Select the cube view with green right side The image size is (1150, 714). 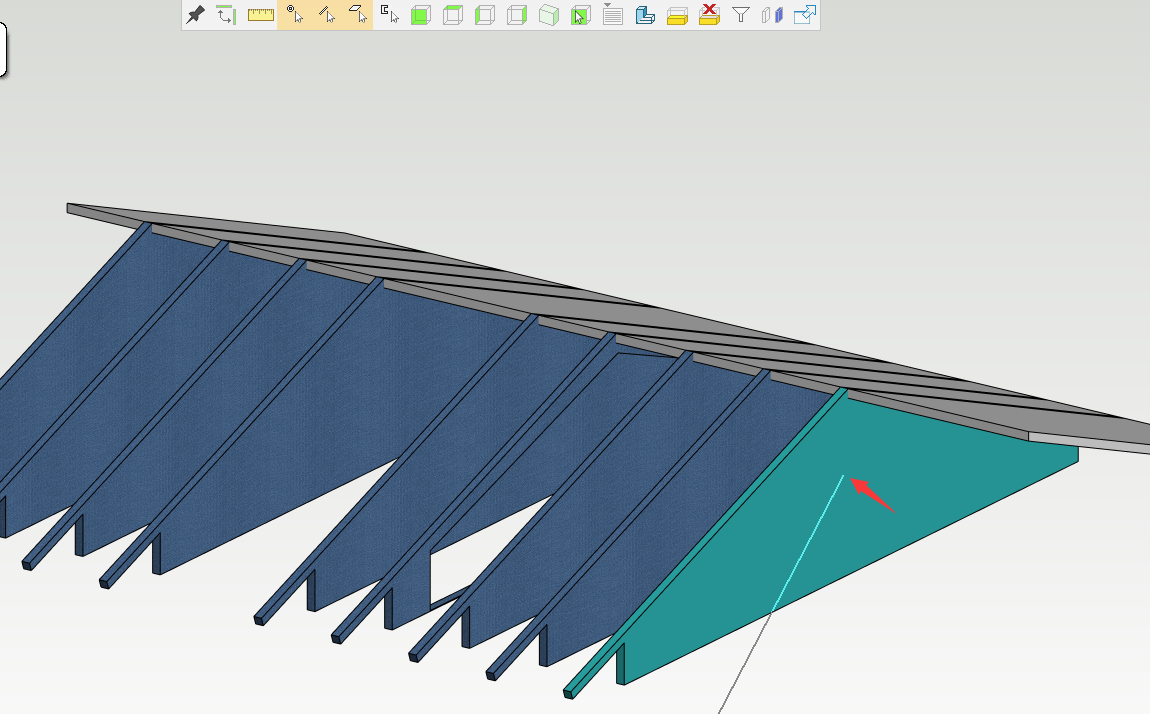(x=517, y=15)
